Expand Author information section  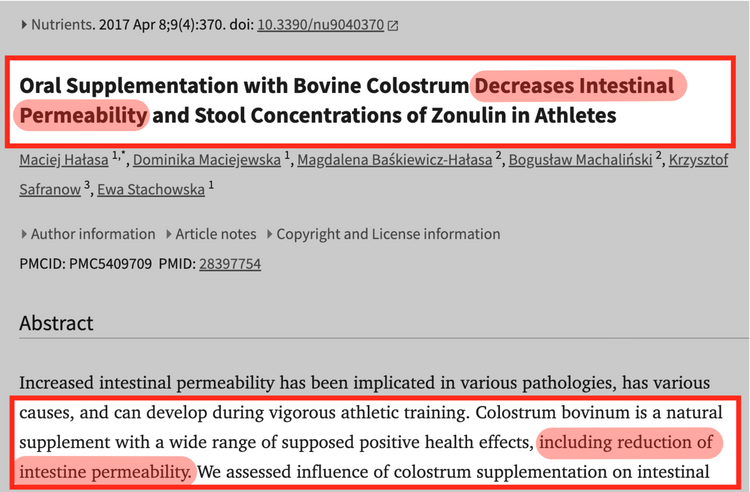coord(88,234)
